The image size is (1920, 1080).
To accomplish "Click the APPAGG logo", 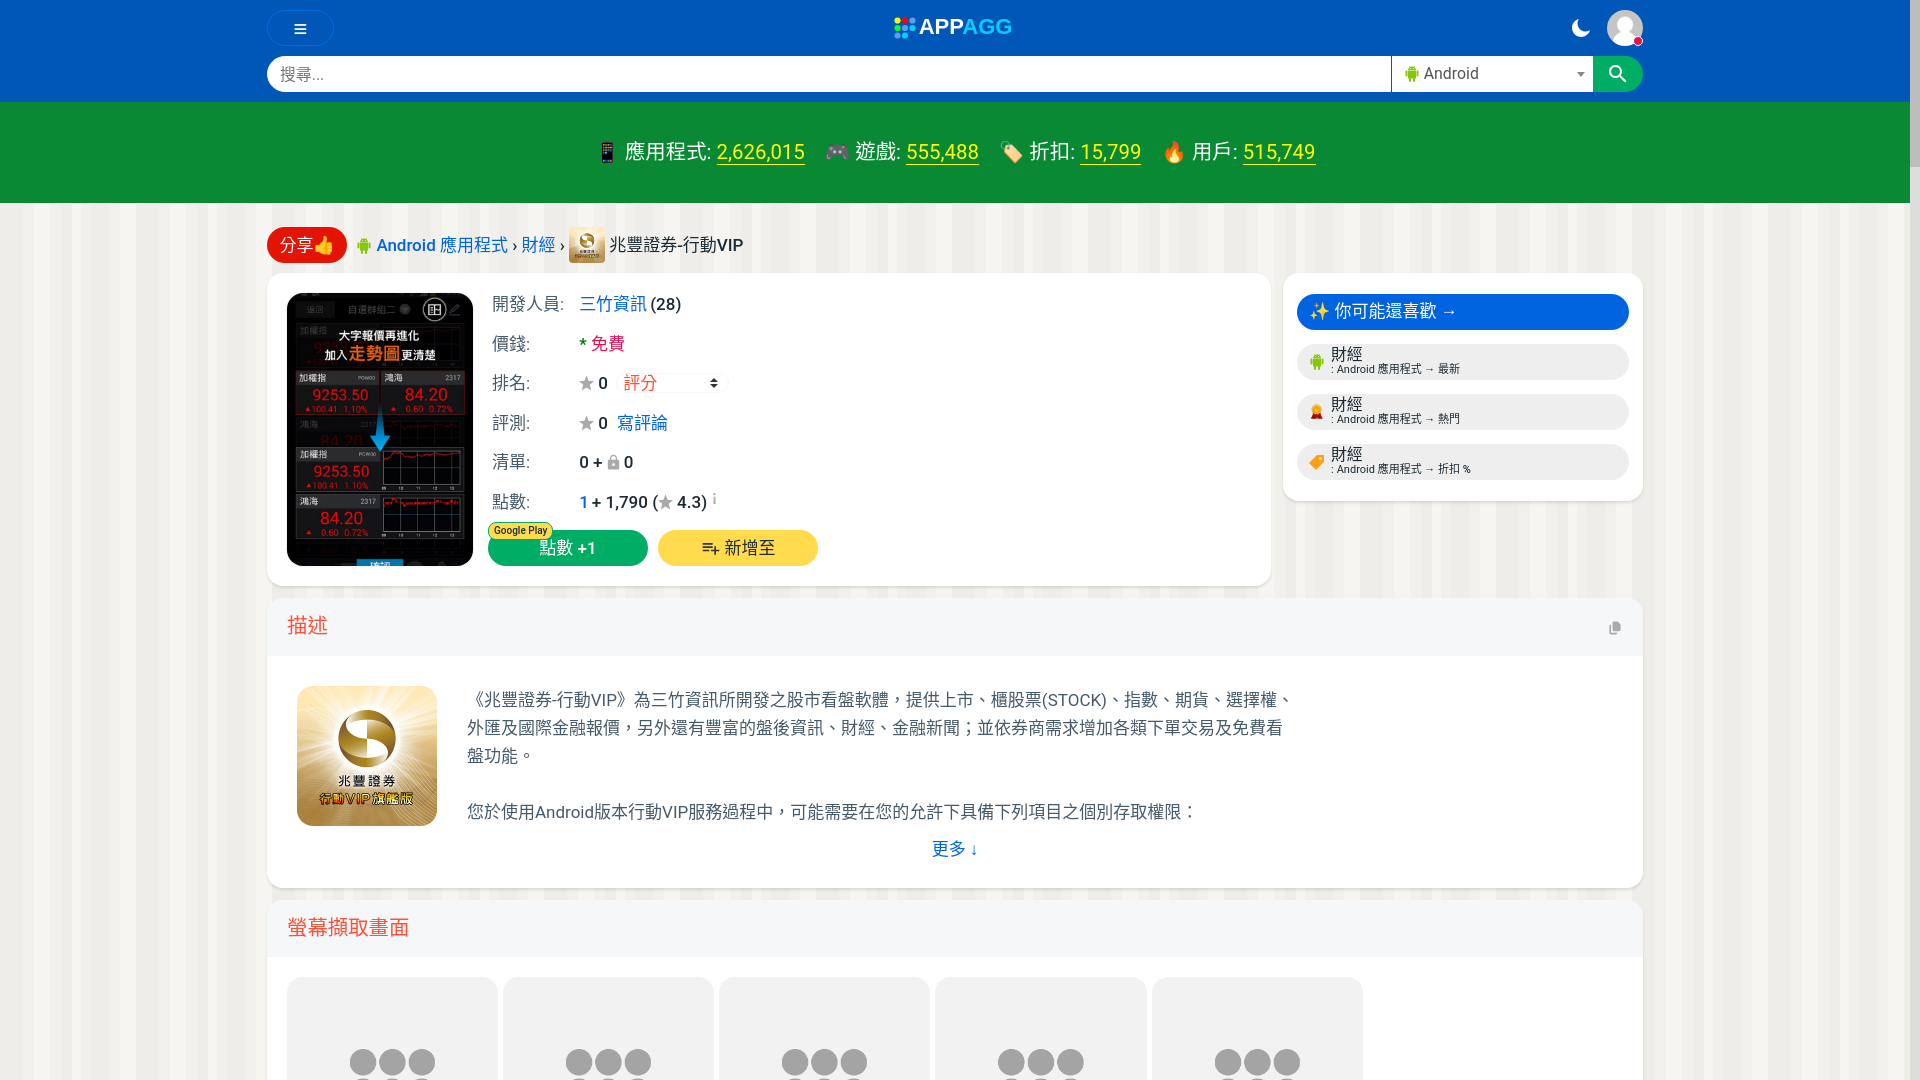I will click(x=953, y=27).
